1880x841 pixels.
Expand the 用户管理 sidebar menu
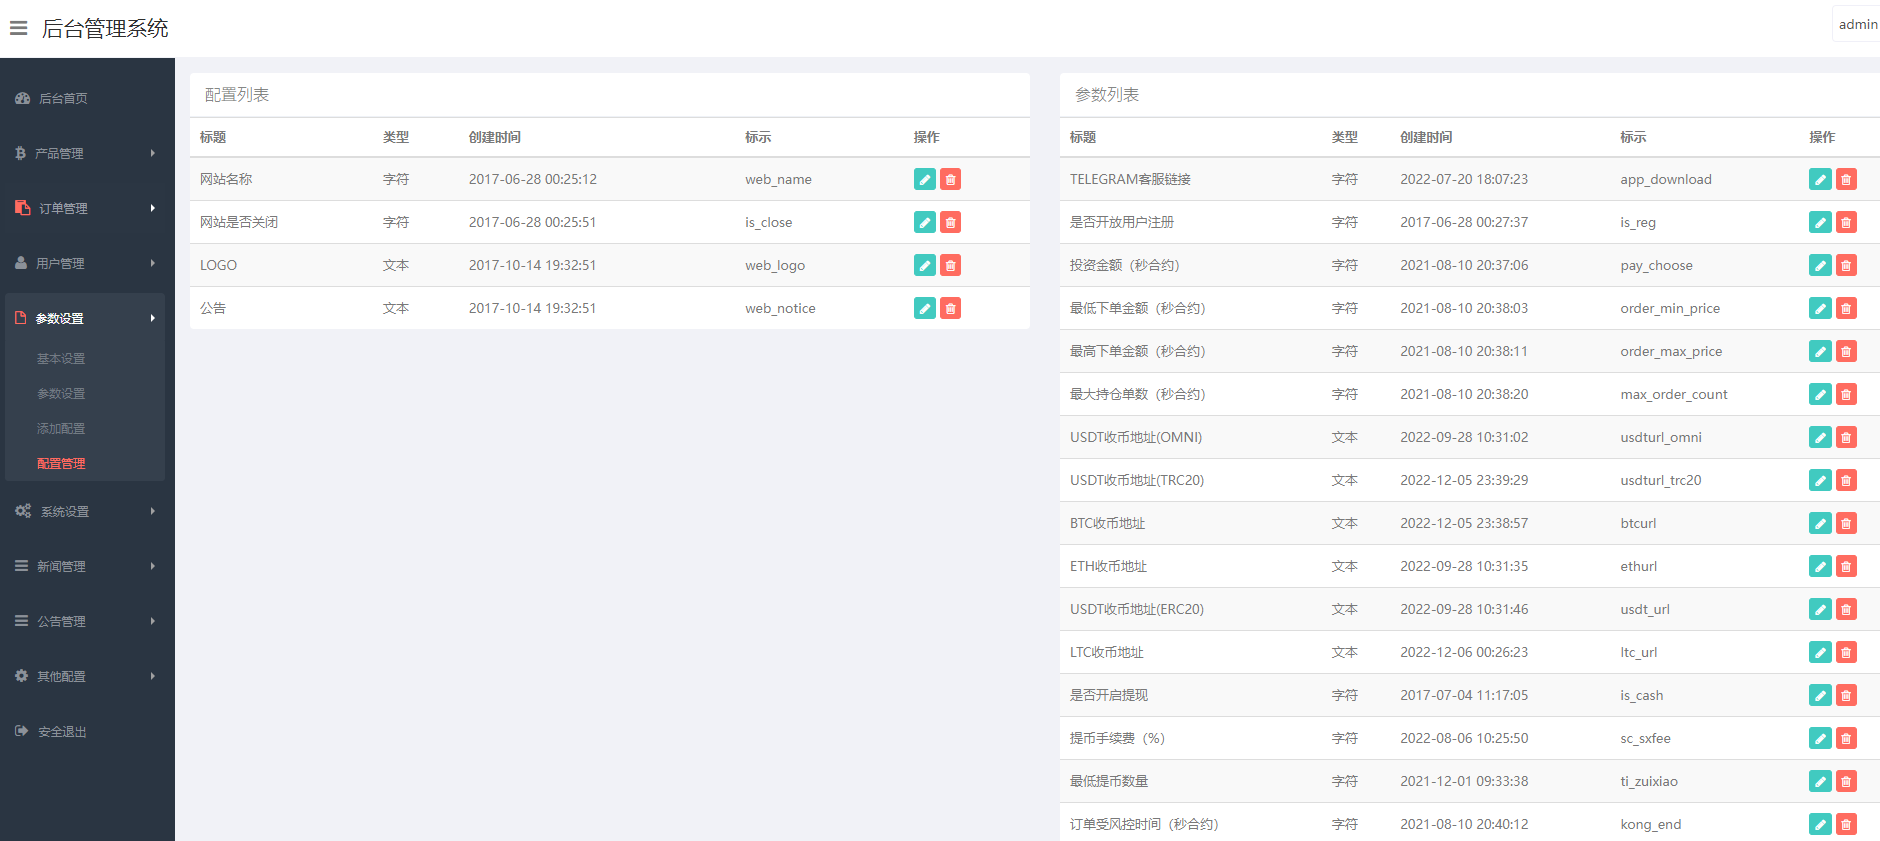(x=85, y=263)
